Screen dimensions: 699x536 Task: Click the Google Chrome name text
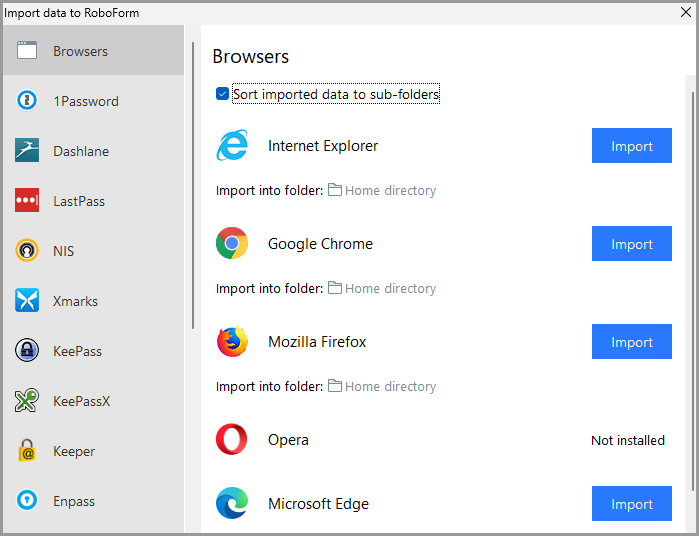tap(320, 244)
